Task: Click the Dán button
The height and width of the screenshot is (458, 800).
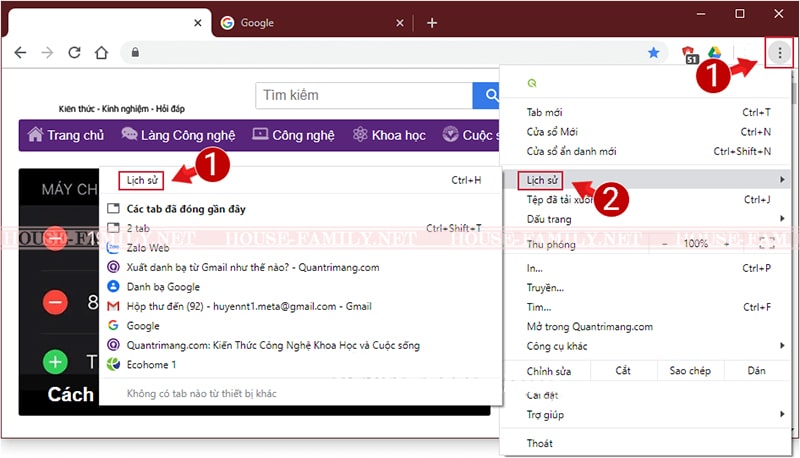Action: (x=757, y=371)
